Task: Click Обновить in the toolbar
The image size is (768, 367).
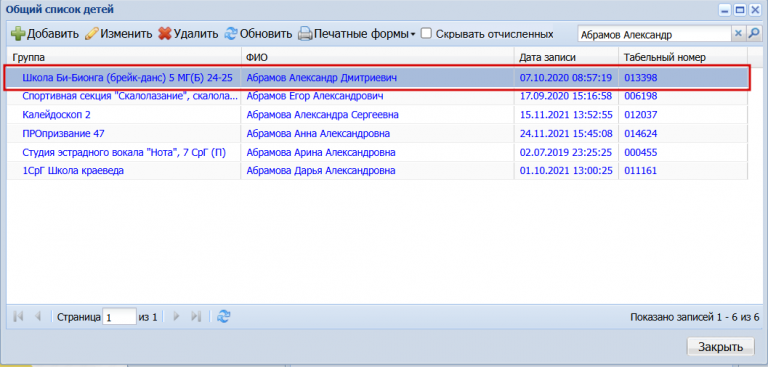Action: [x=258, y=34]
